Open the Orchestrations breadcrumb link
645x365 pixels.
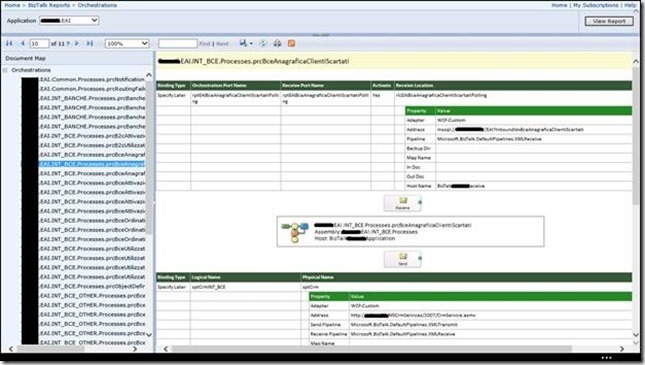[x=97, y=5]
